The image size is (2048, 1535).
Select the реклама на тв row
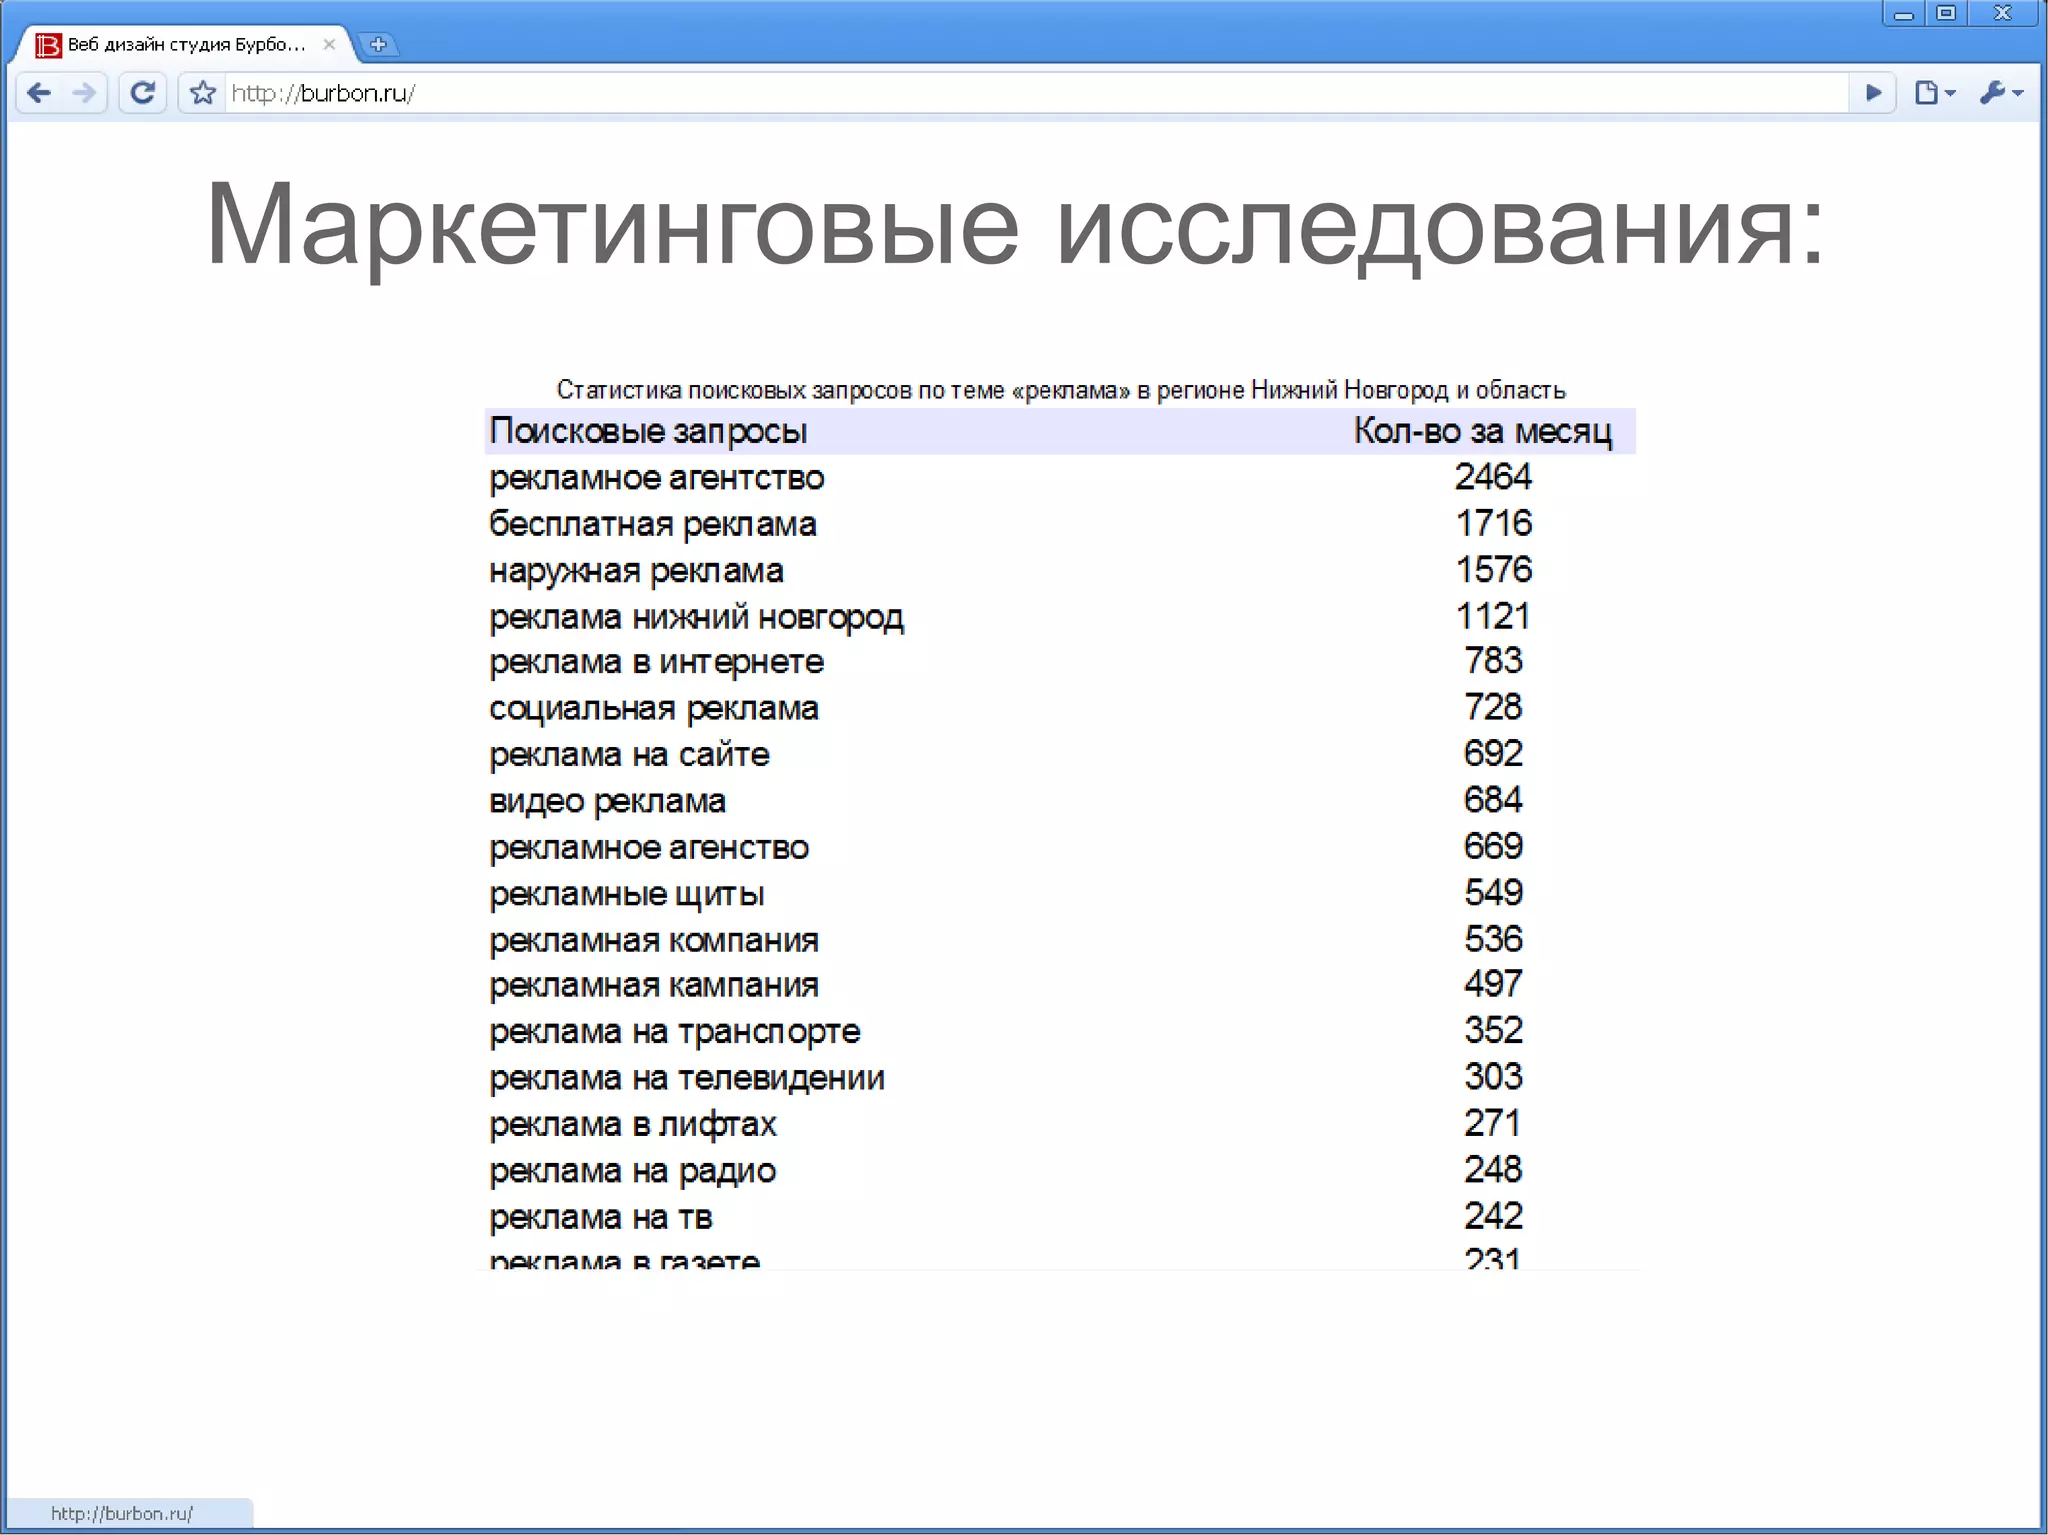pyautogui.click(x=1060, y=1217)
